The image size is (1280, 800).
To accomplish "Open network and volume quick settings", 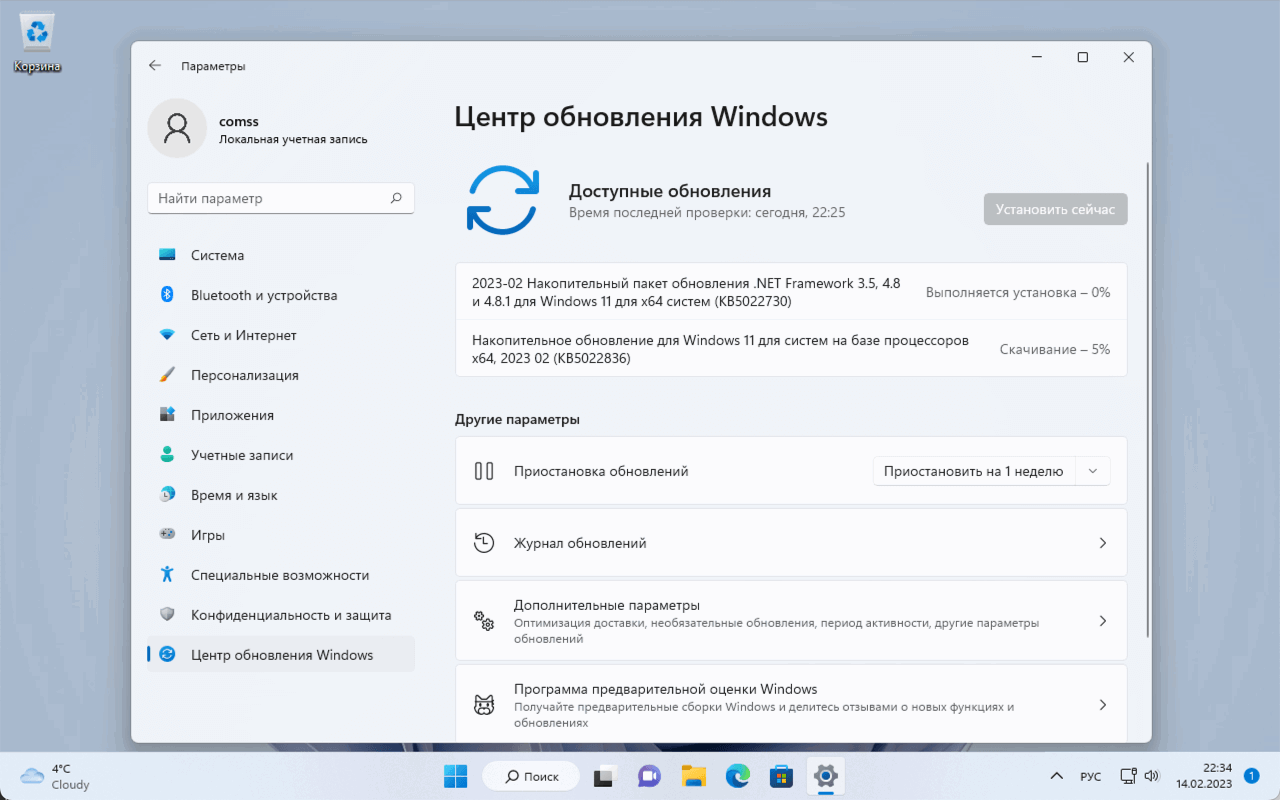I will pos(1140,776).
